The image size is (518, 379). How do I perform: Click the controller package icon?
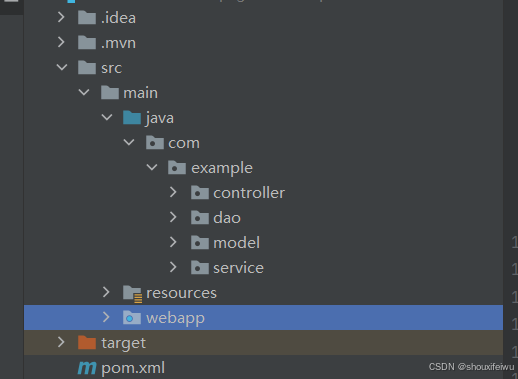(x=200, y=193)
